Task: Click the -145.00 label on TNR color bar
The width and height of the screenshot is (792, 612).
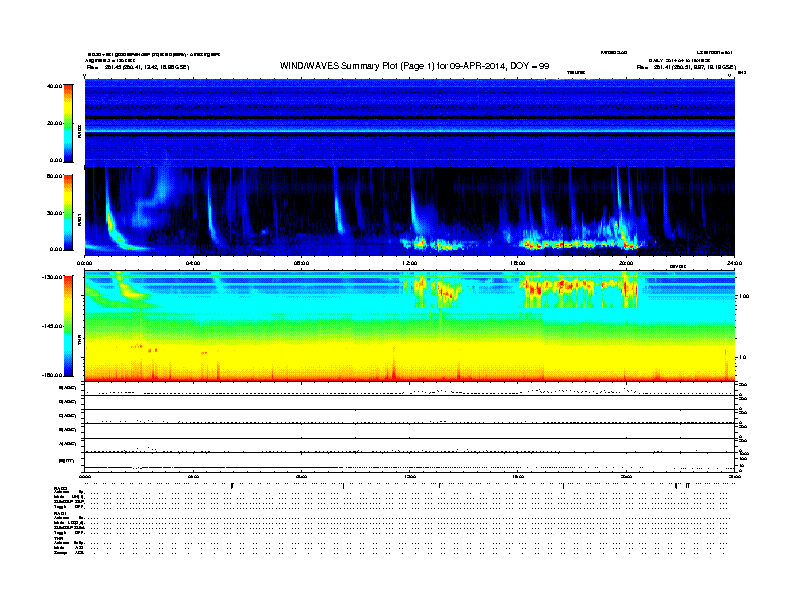Action: (52, 326)
